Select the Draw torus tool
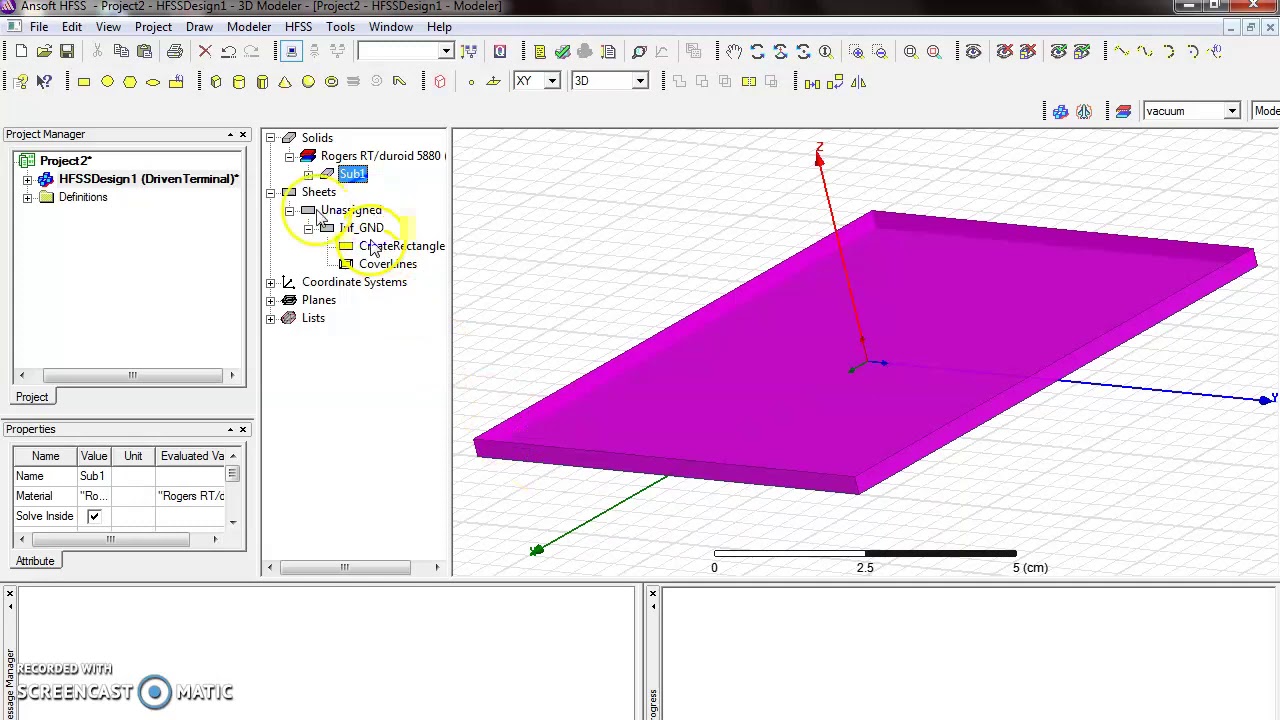Screen dimensions: 1280x720 coord(331,82)
